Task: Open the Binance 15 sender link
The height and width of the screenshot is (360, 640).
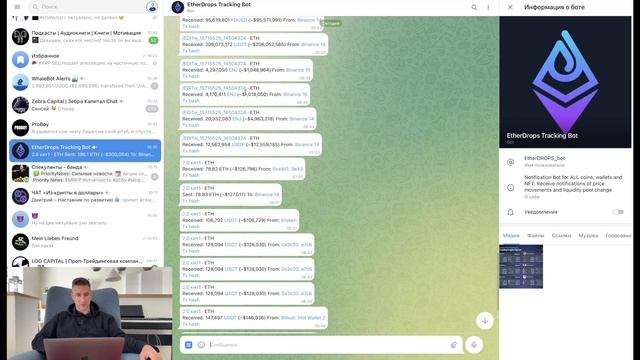Action: pyautogui.click(x=298, y=70)
